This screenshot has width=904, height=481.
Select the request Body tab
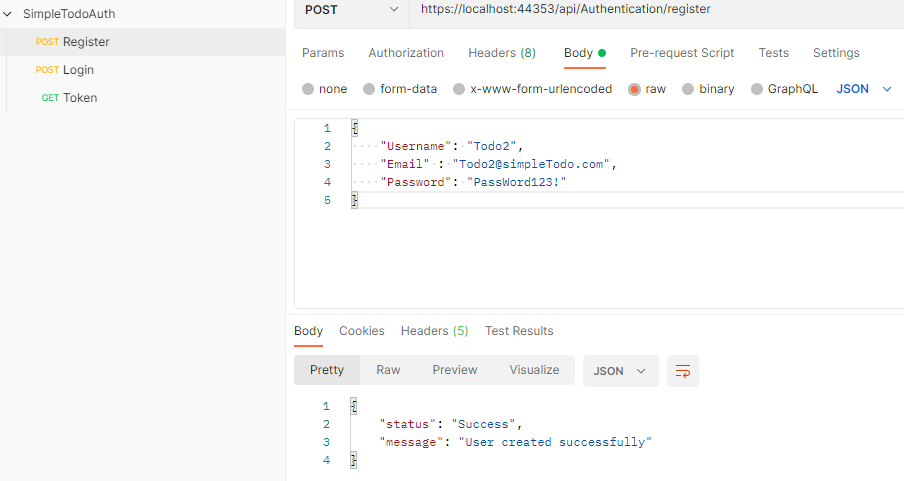(585, 53)
